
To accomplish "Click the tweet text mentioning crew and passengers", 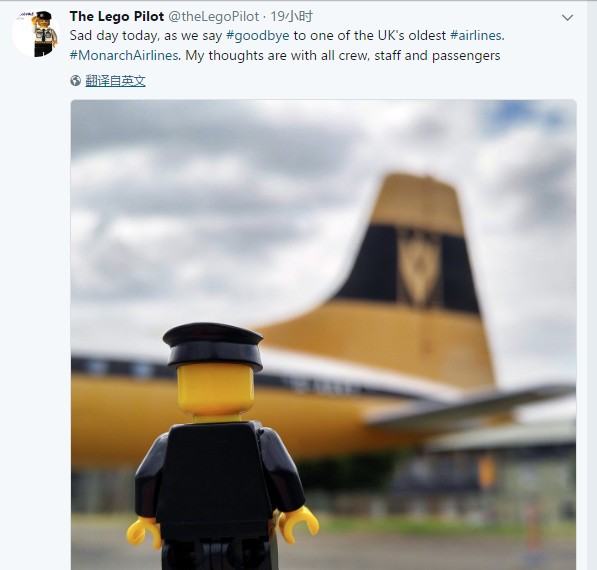I will click(x=343, y=56).
